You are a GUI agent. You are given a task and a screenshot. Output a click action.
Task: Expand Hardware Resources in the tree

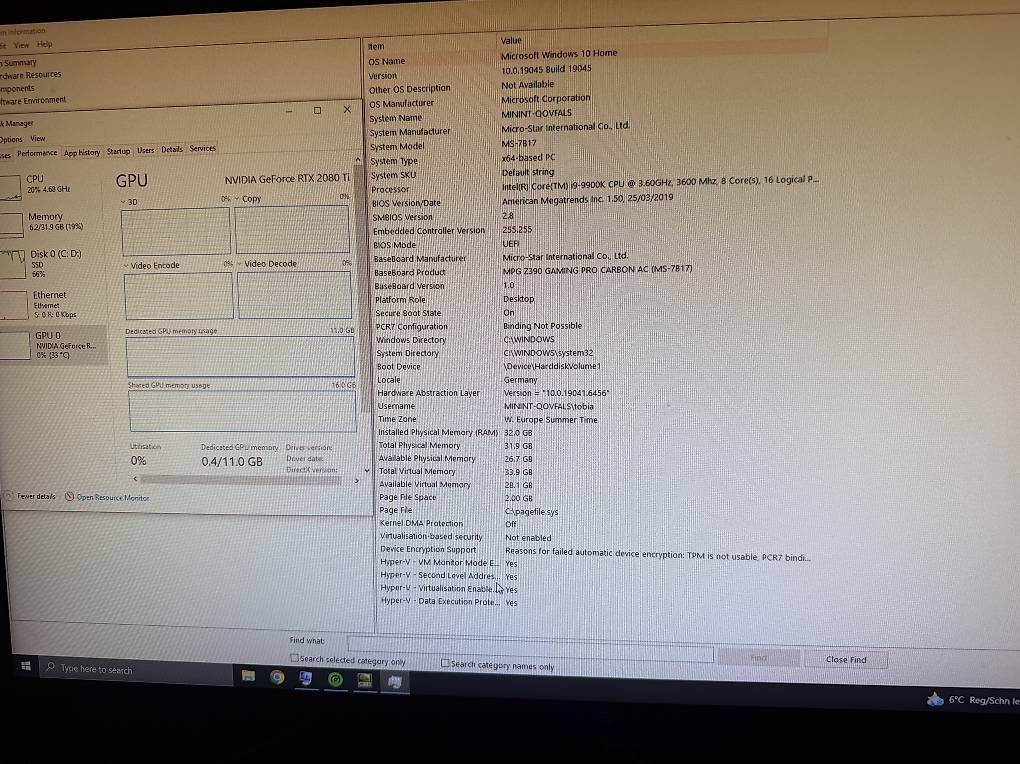coord(31,75)
